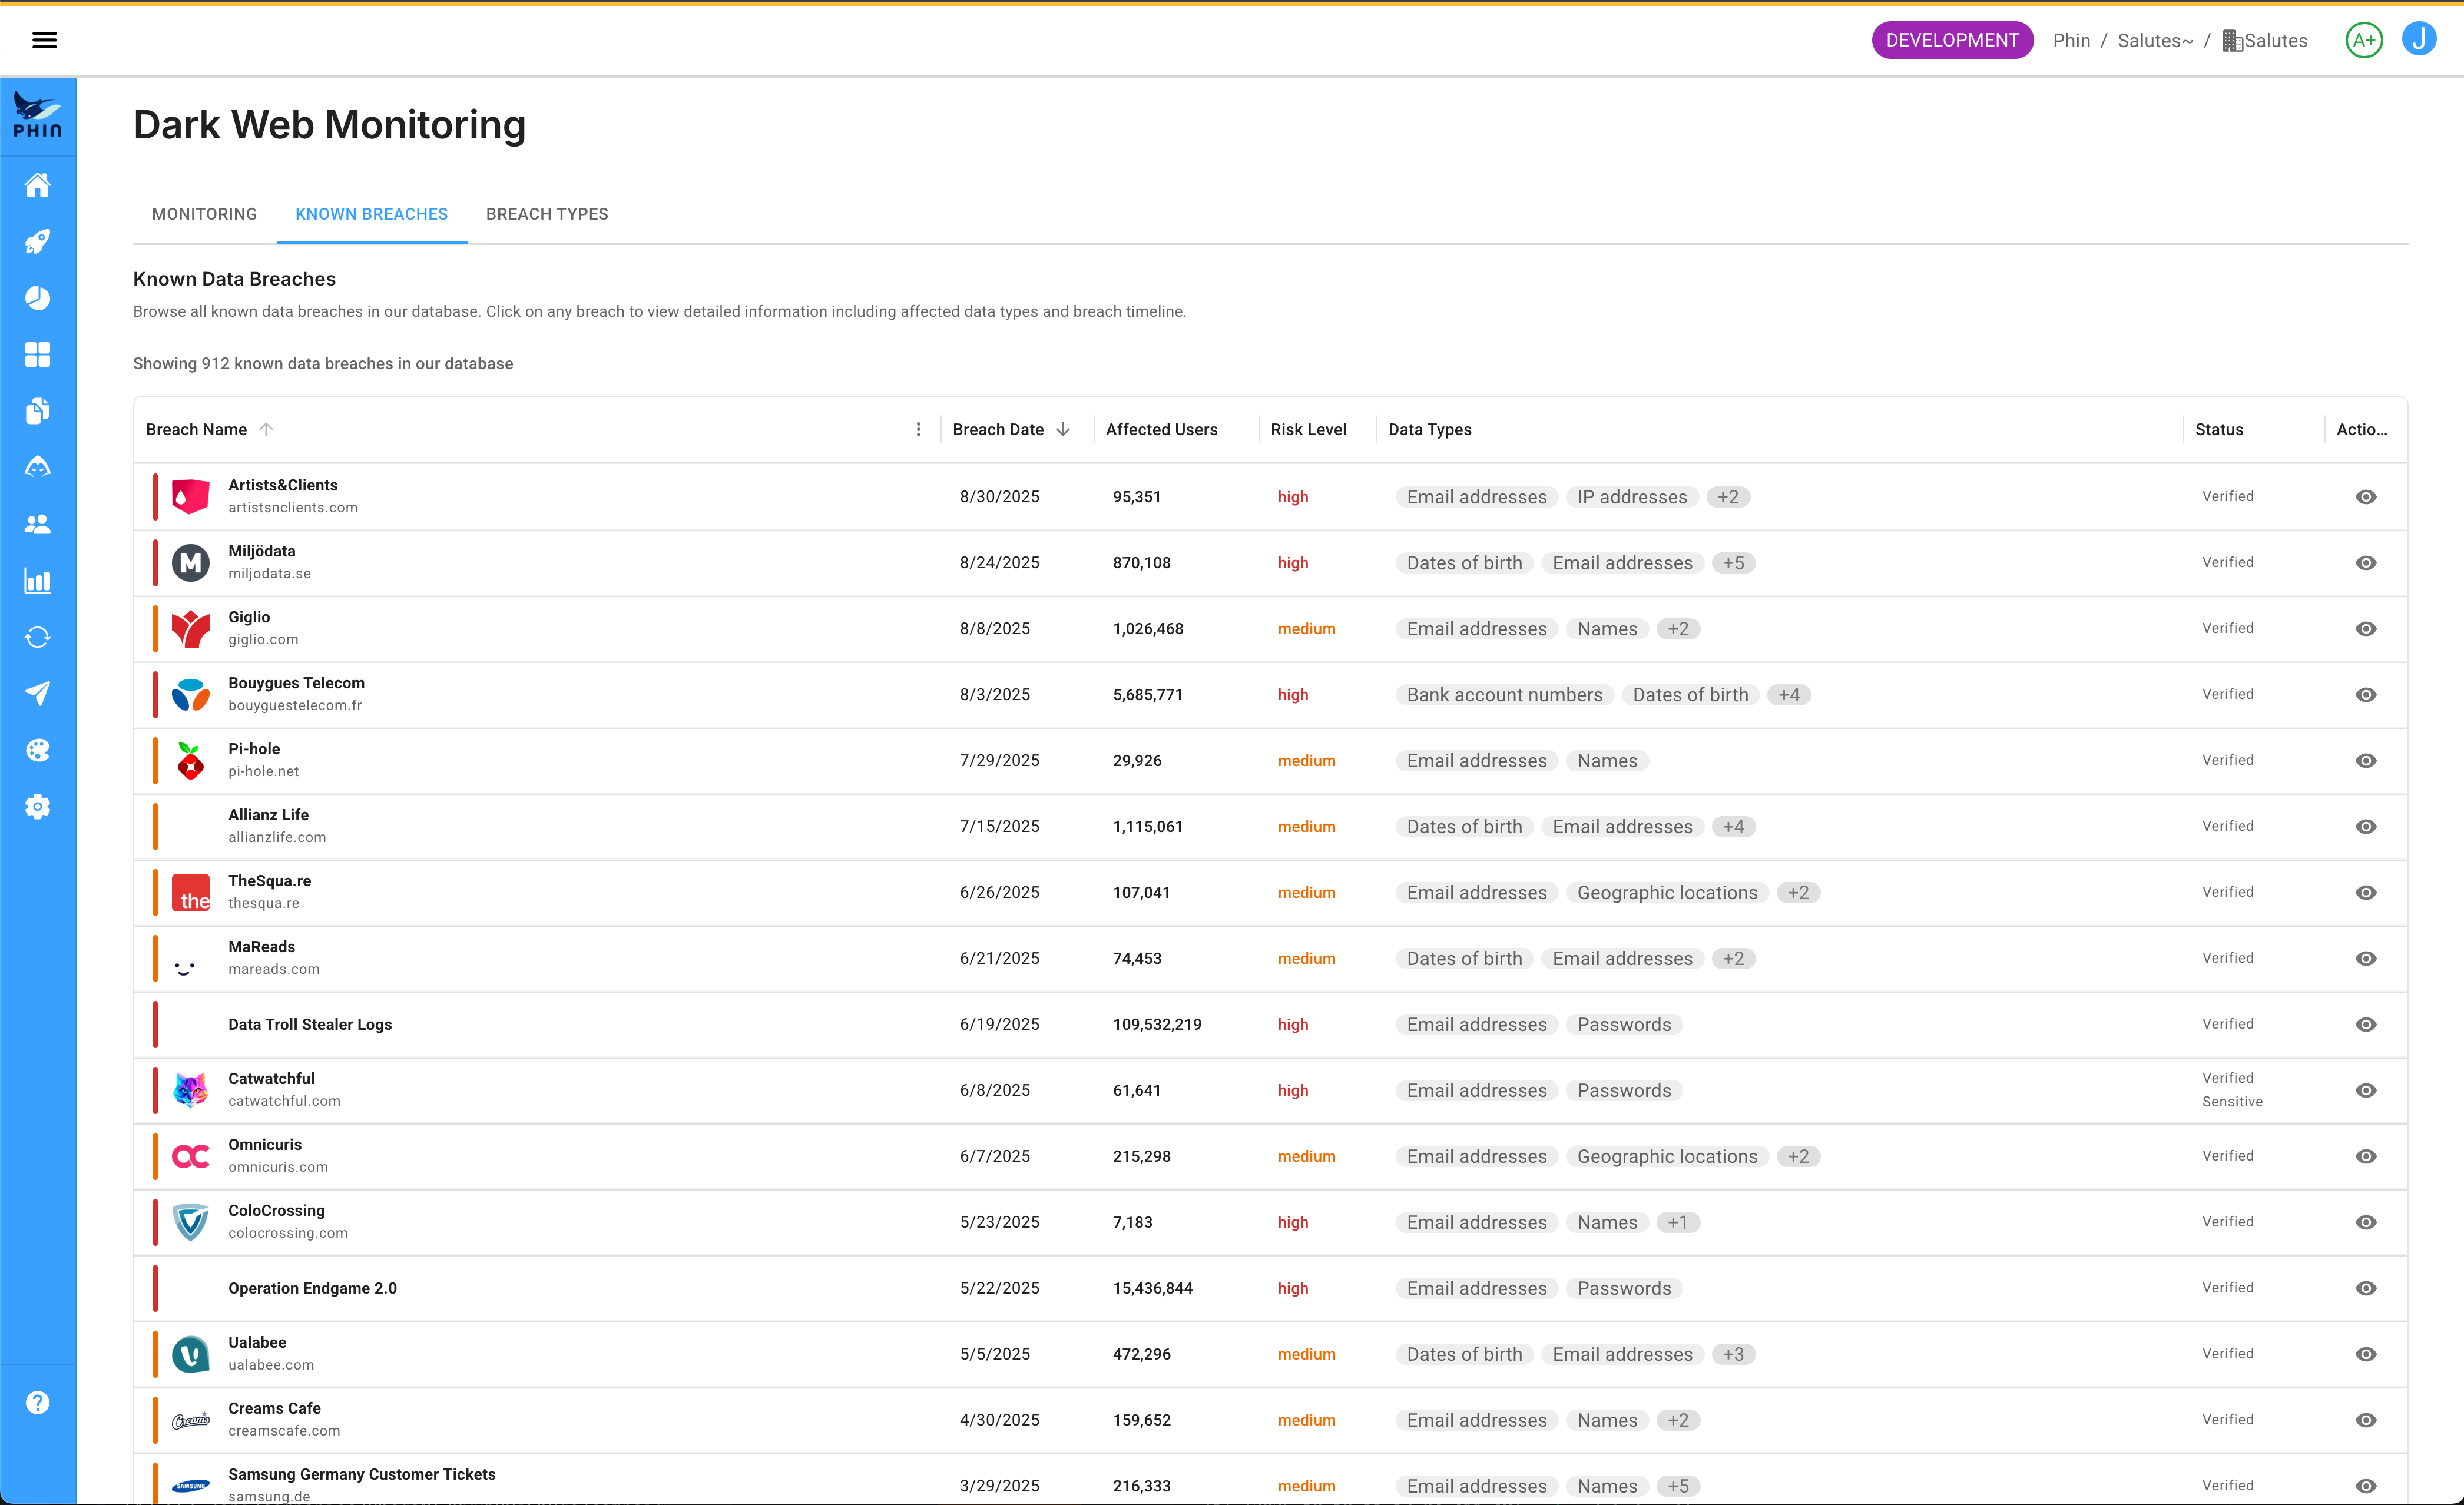
Task: Sort by Breach Date arrow
Action: [1063, 429]
